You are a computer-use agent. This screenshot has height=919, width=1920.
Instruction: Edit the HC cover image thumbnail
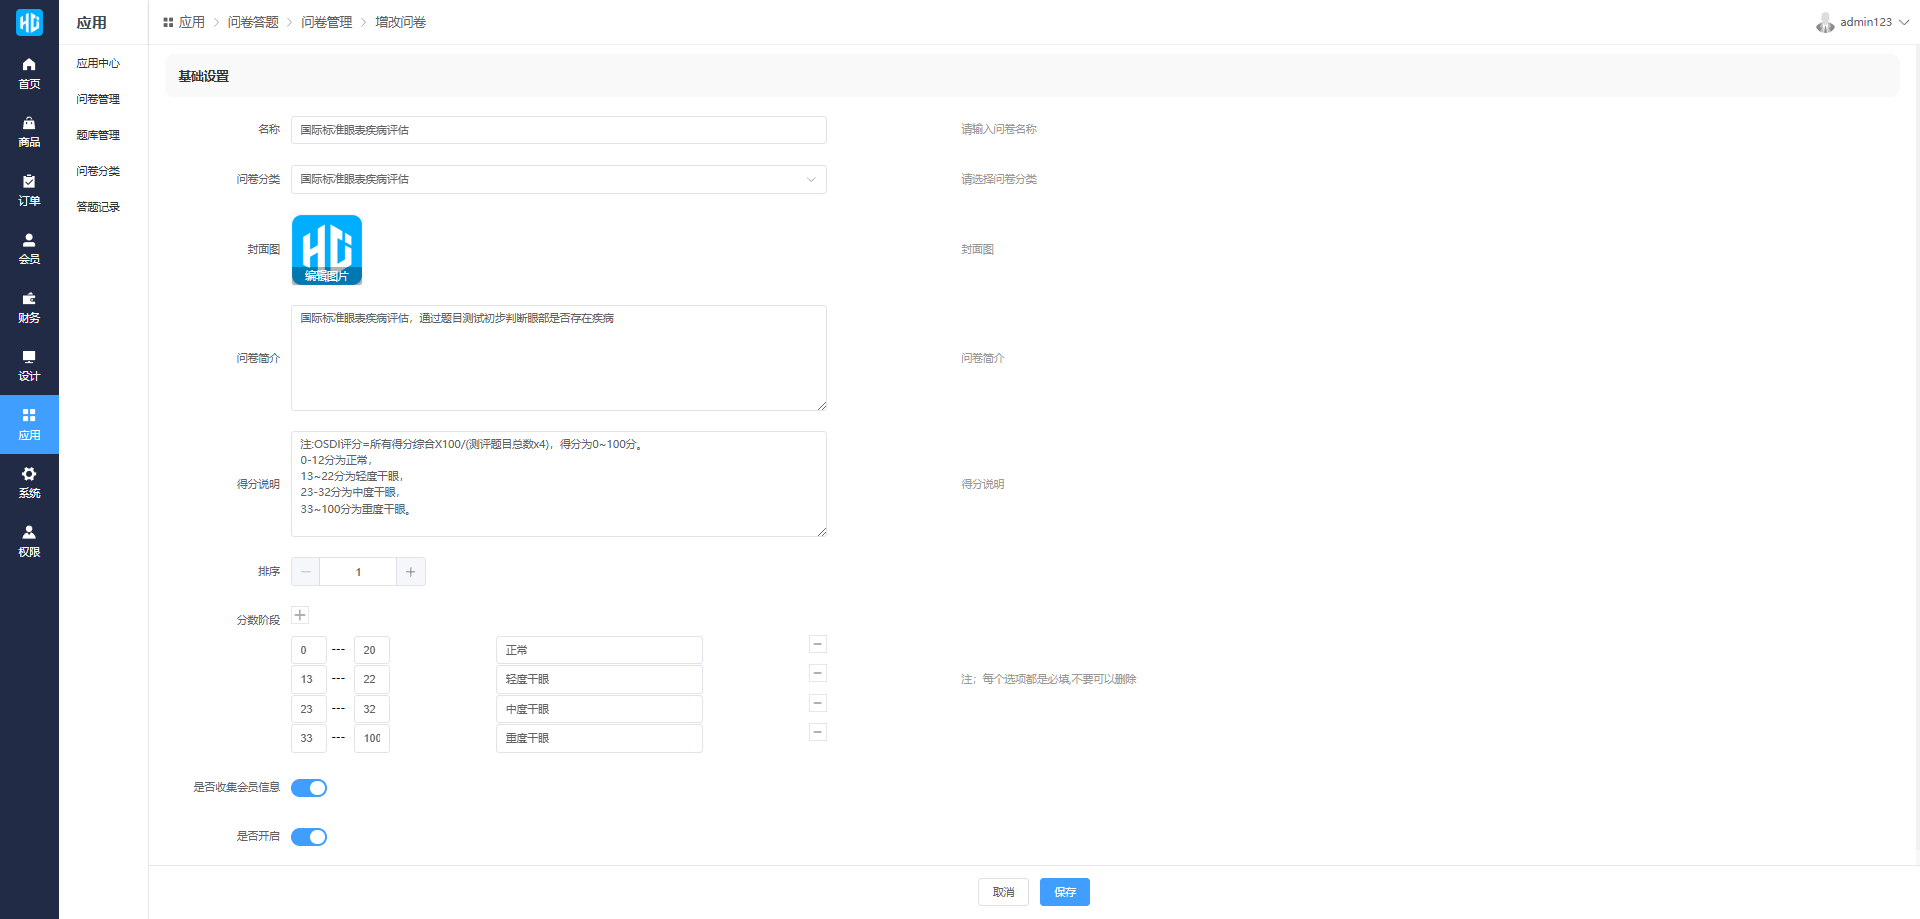coord(327,250)
